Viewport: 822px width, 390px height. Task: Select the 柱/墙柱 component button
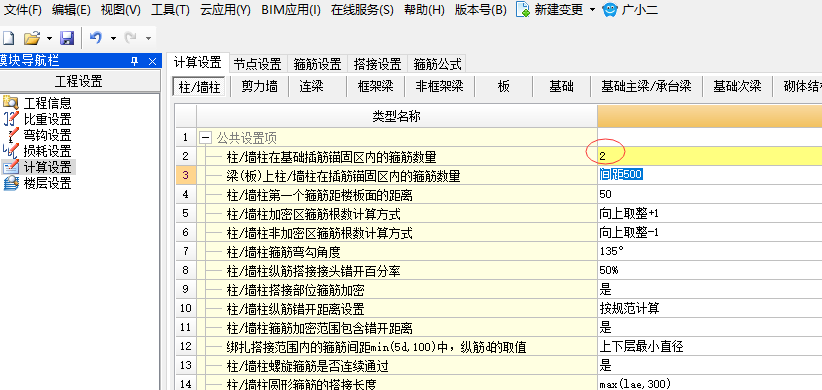[x=200, y=86]
